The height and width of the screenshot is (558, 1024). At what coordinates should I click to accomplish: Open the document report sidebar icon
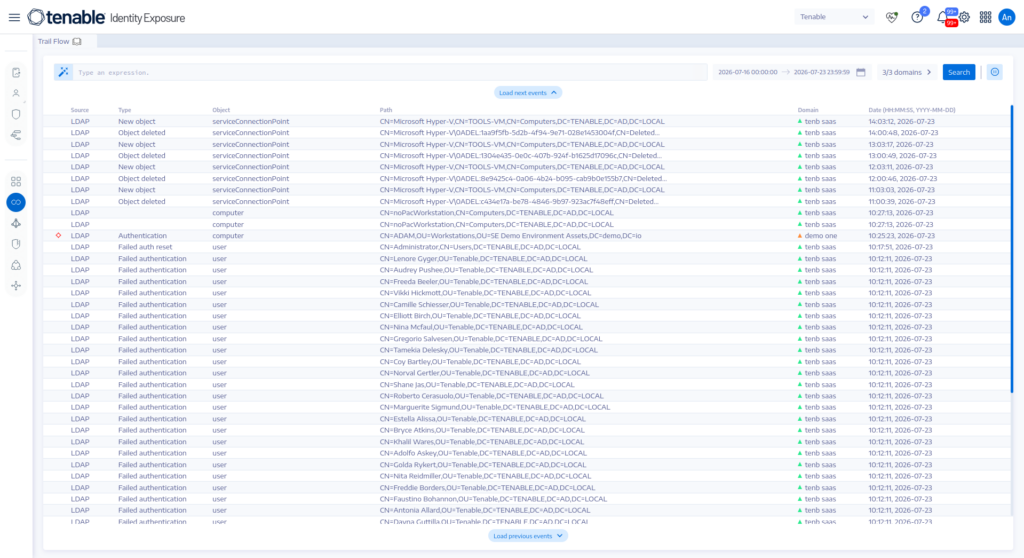pos(16,73)
